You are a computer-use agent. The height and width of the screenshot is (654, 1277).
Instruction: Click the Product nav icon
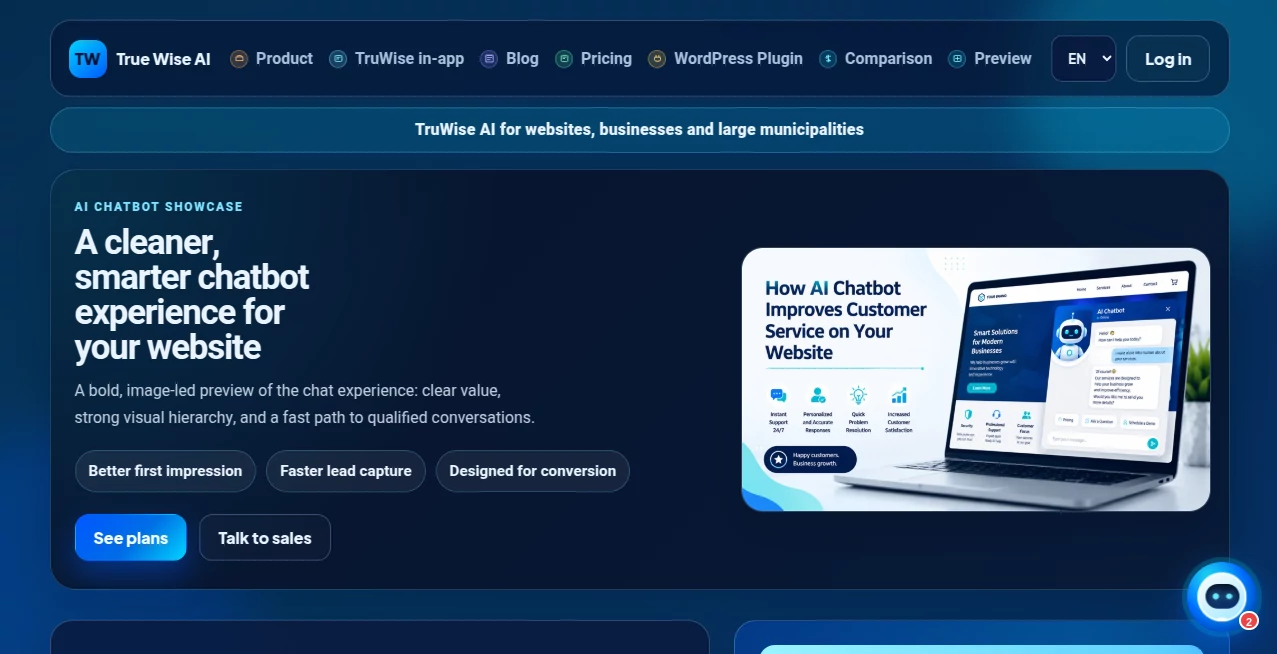pos(239,59)
